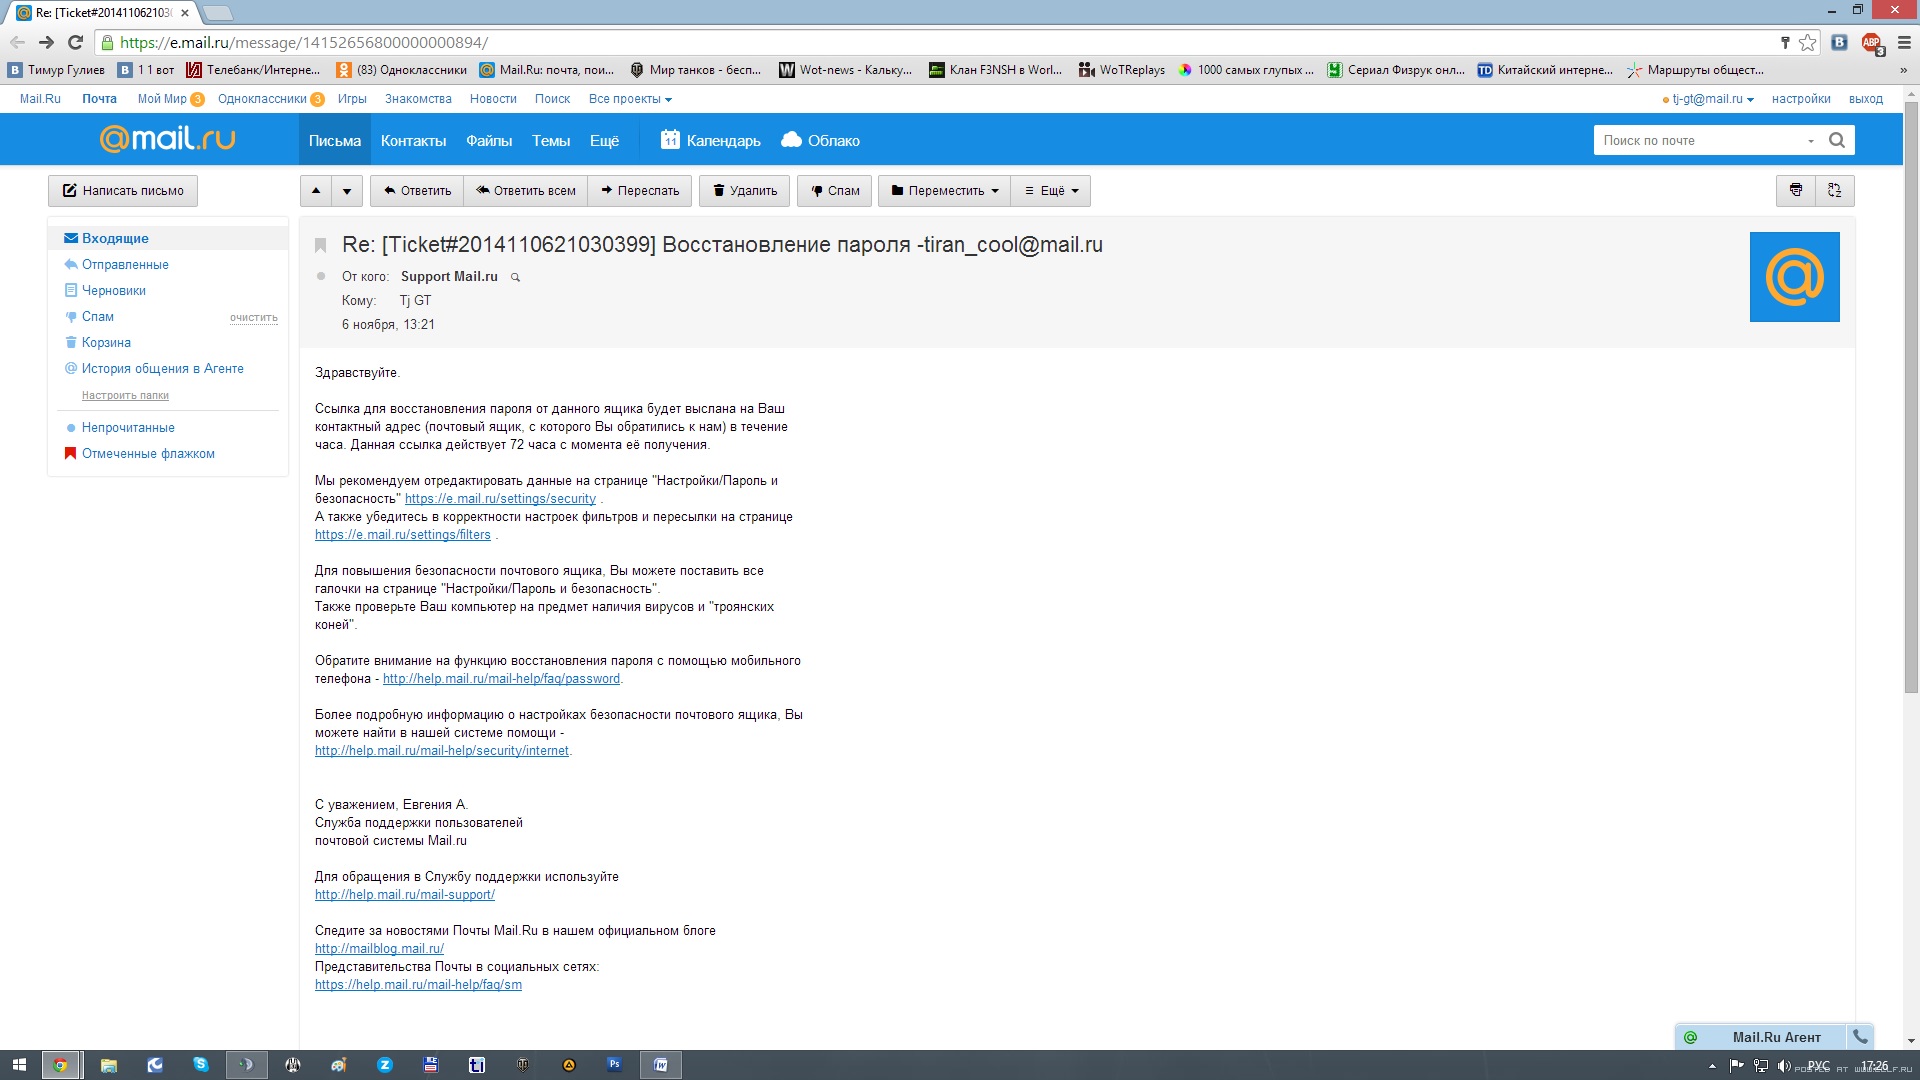1920x1080 pixels.
Task: Expand bookmarks overflow chevron
Action: point(1903,70)
